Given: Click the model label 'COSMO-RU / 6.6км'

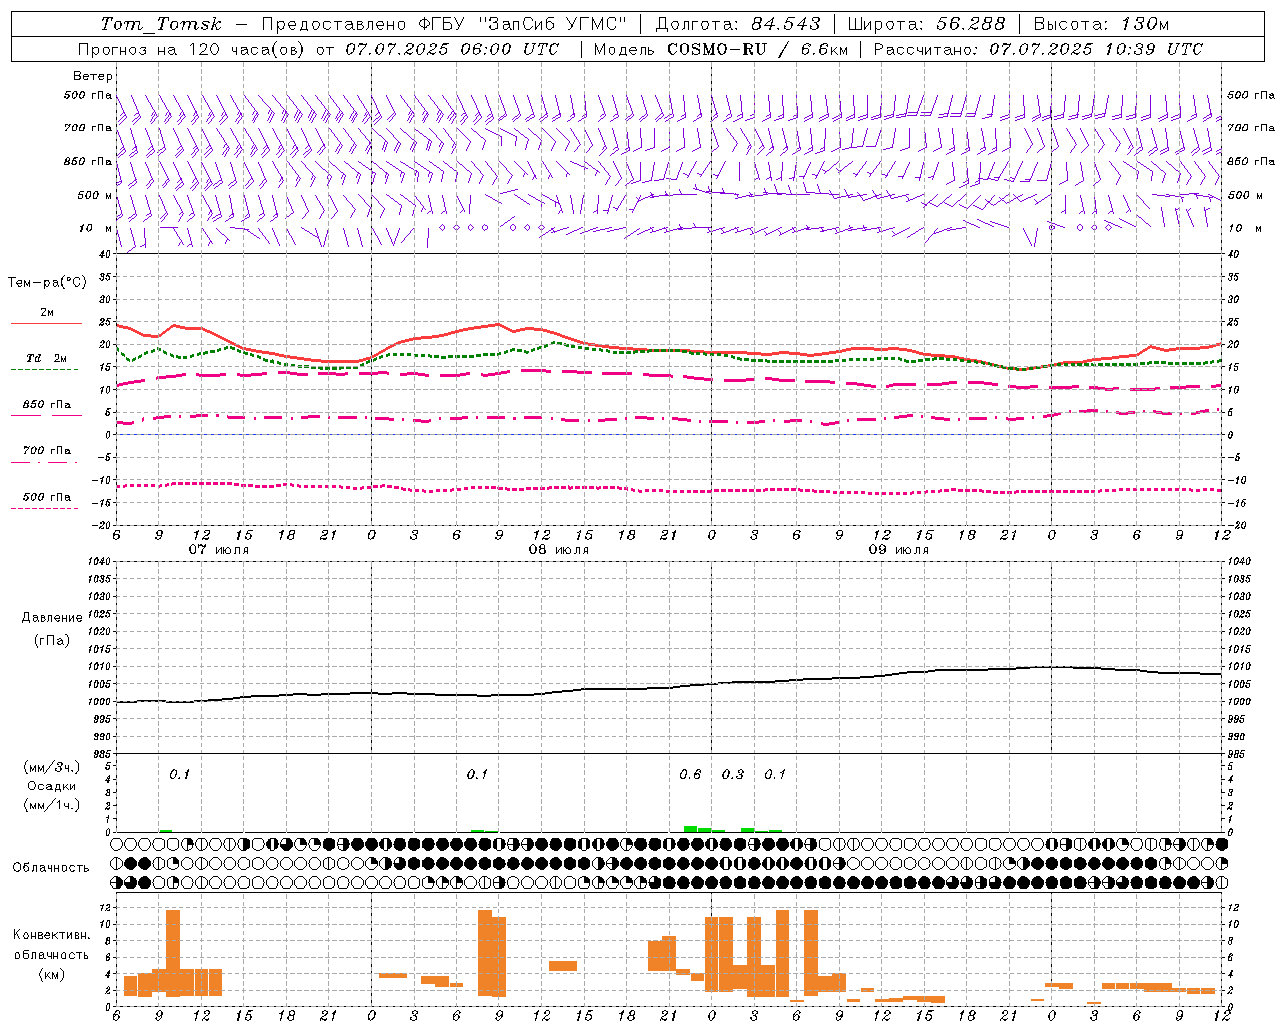Looking at the screenshot, I should click(757, 49).
